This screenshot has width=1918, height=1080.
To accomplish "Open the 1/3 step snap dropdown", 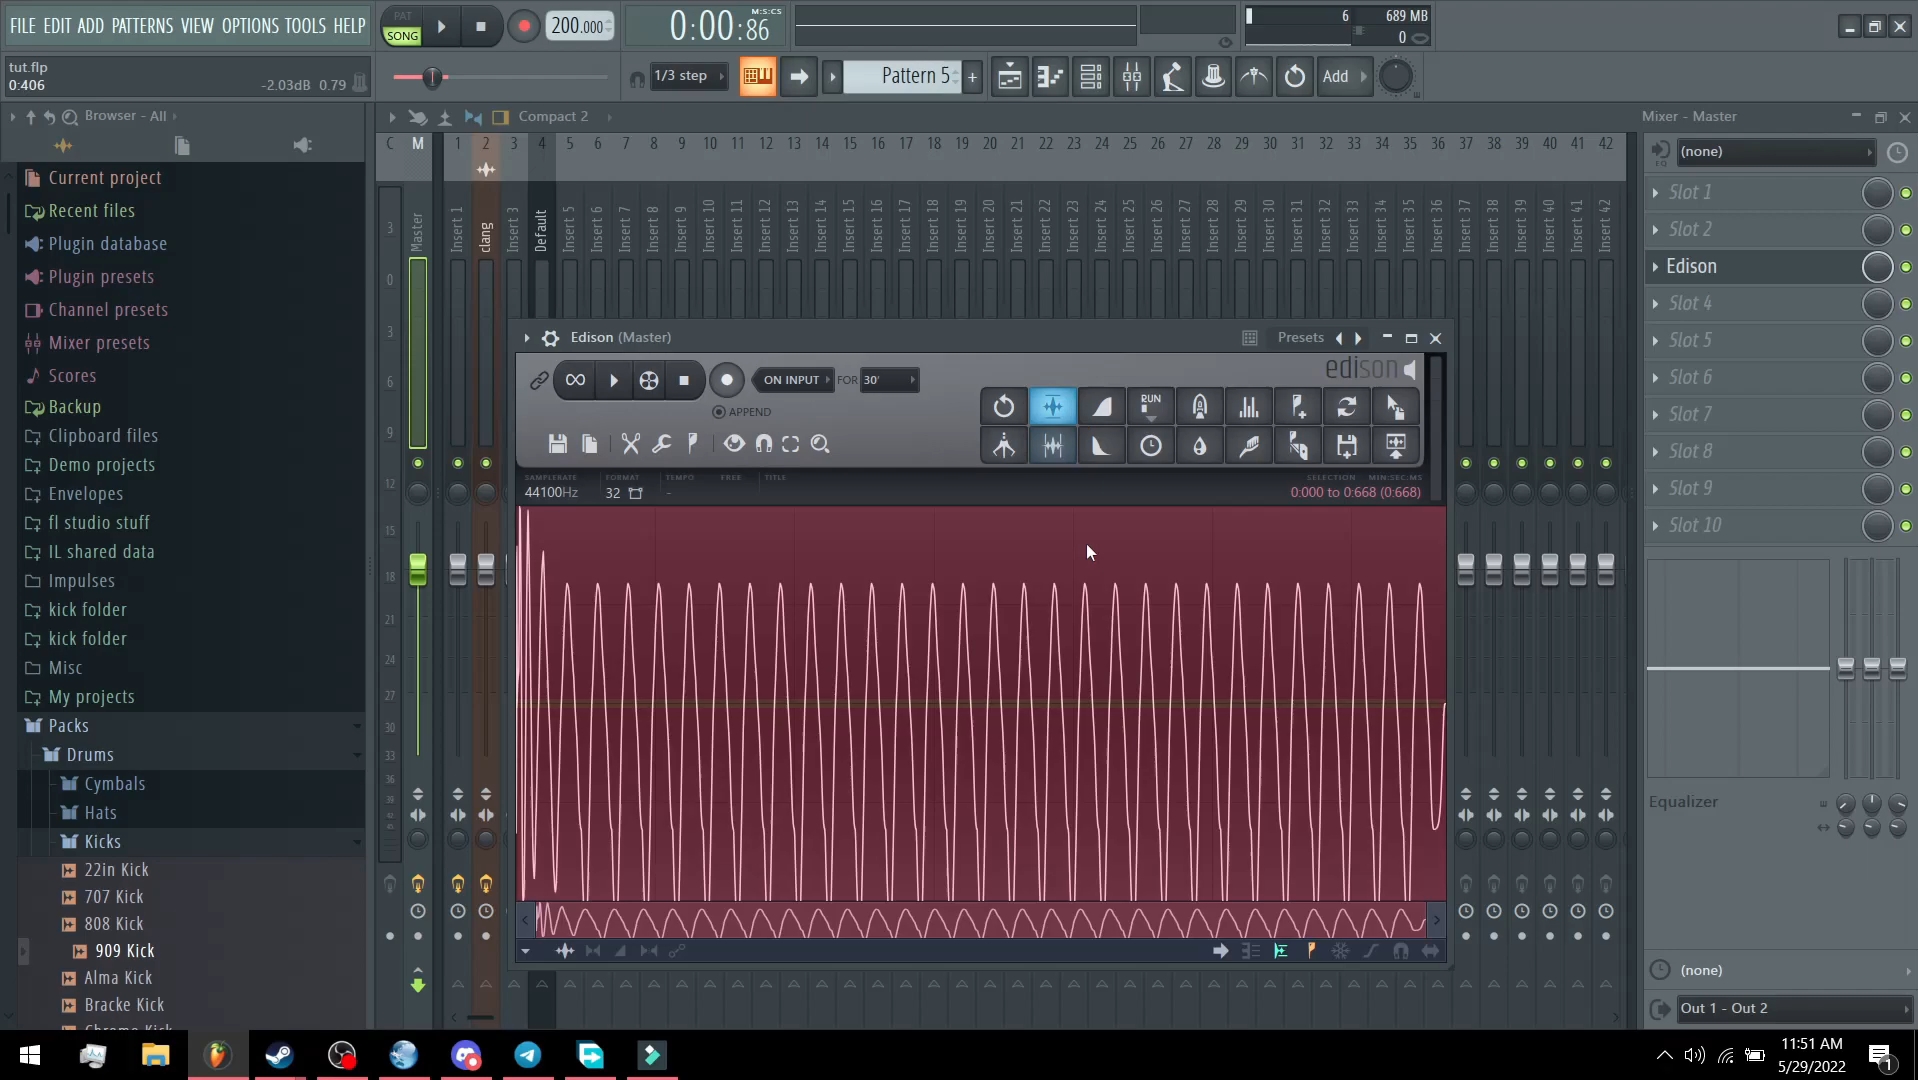I will click(688, 76).
